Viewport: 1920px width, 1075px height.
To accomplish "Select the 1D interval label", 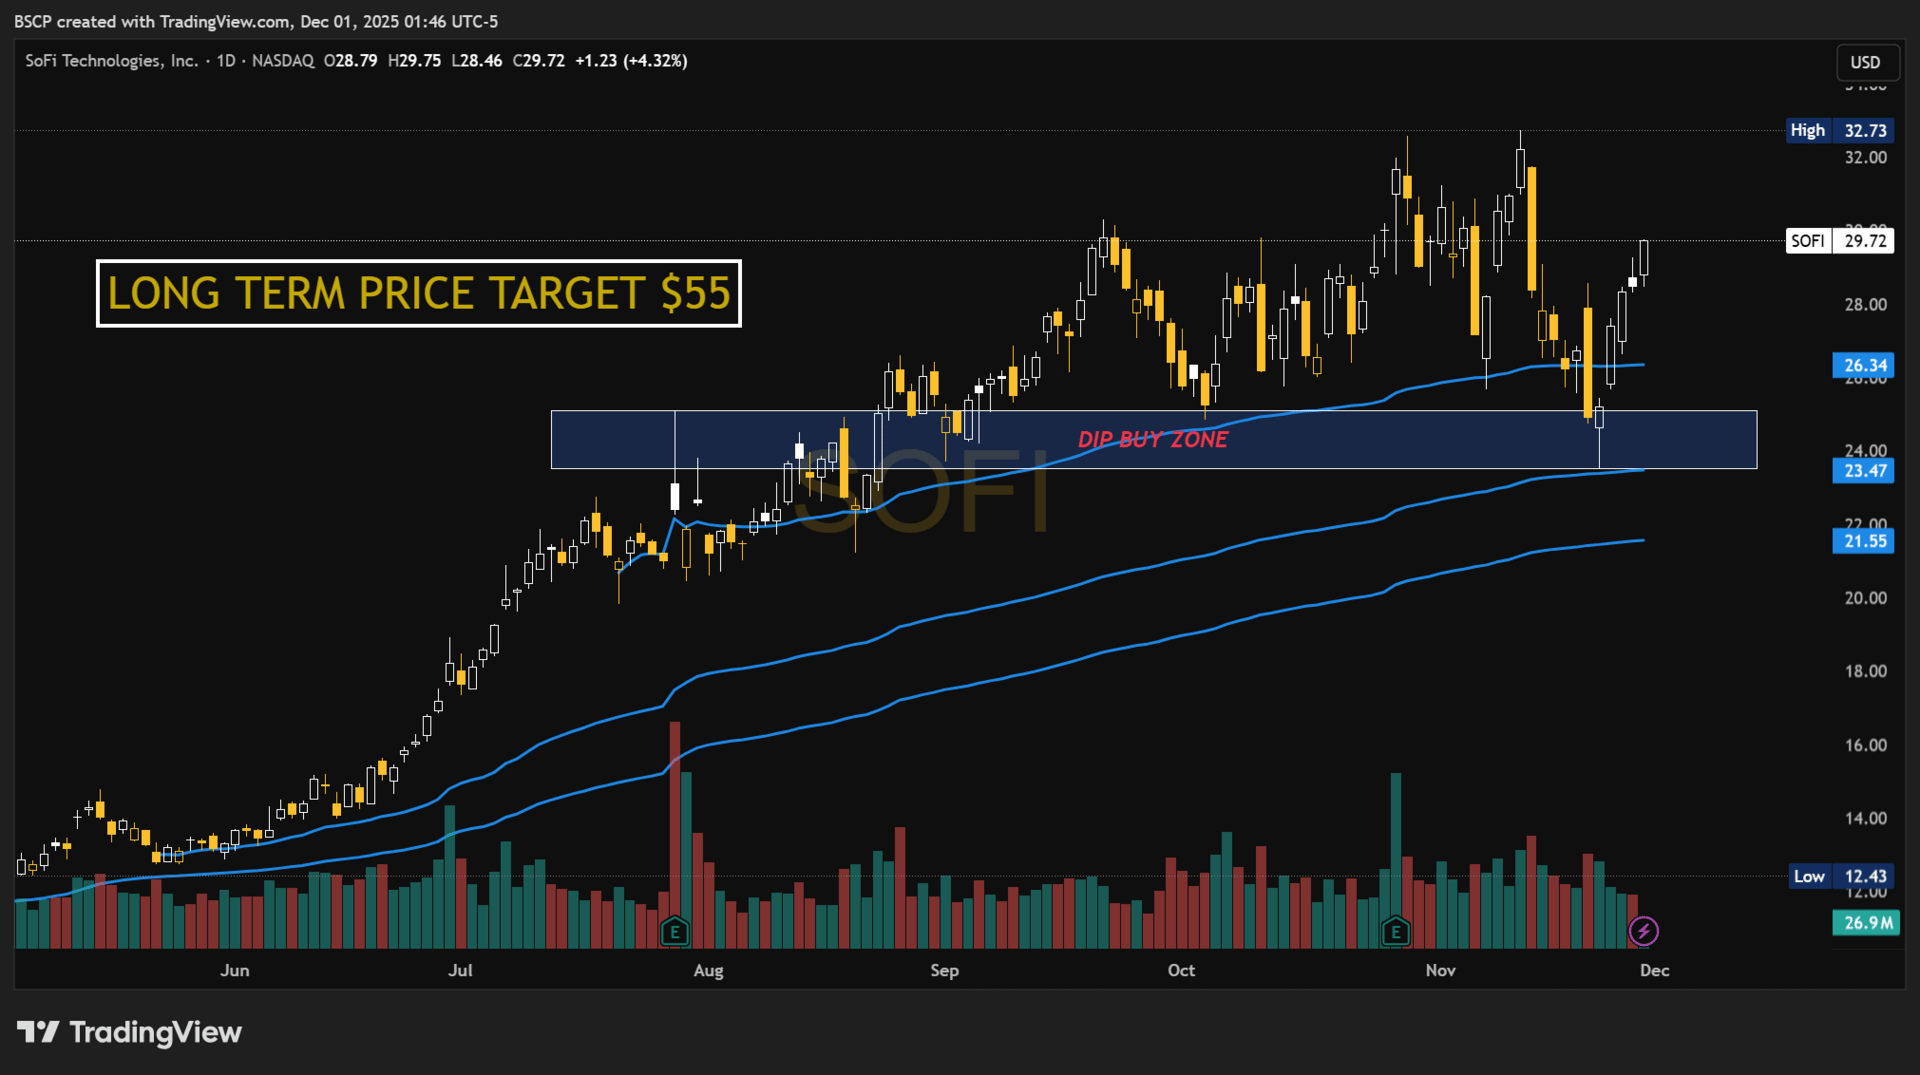I will click(226, 61).
